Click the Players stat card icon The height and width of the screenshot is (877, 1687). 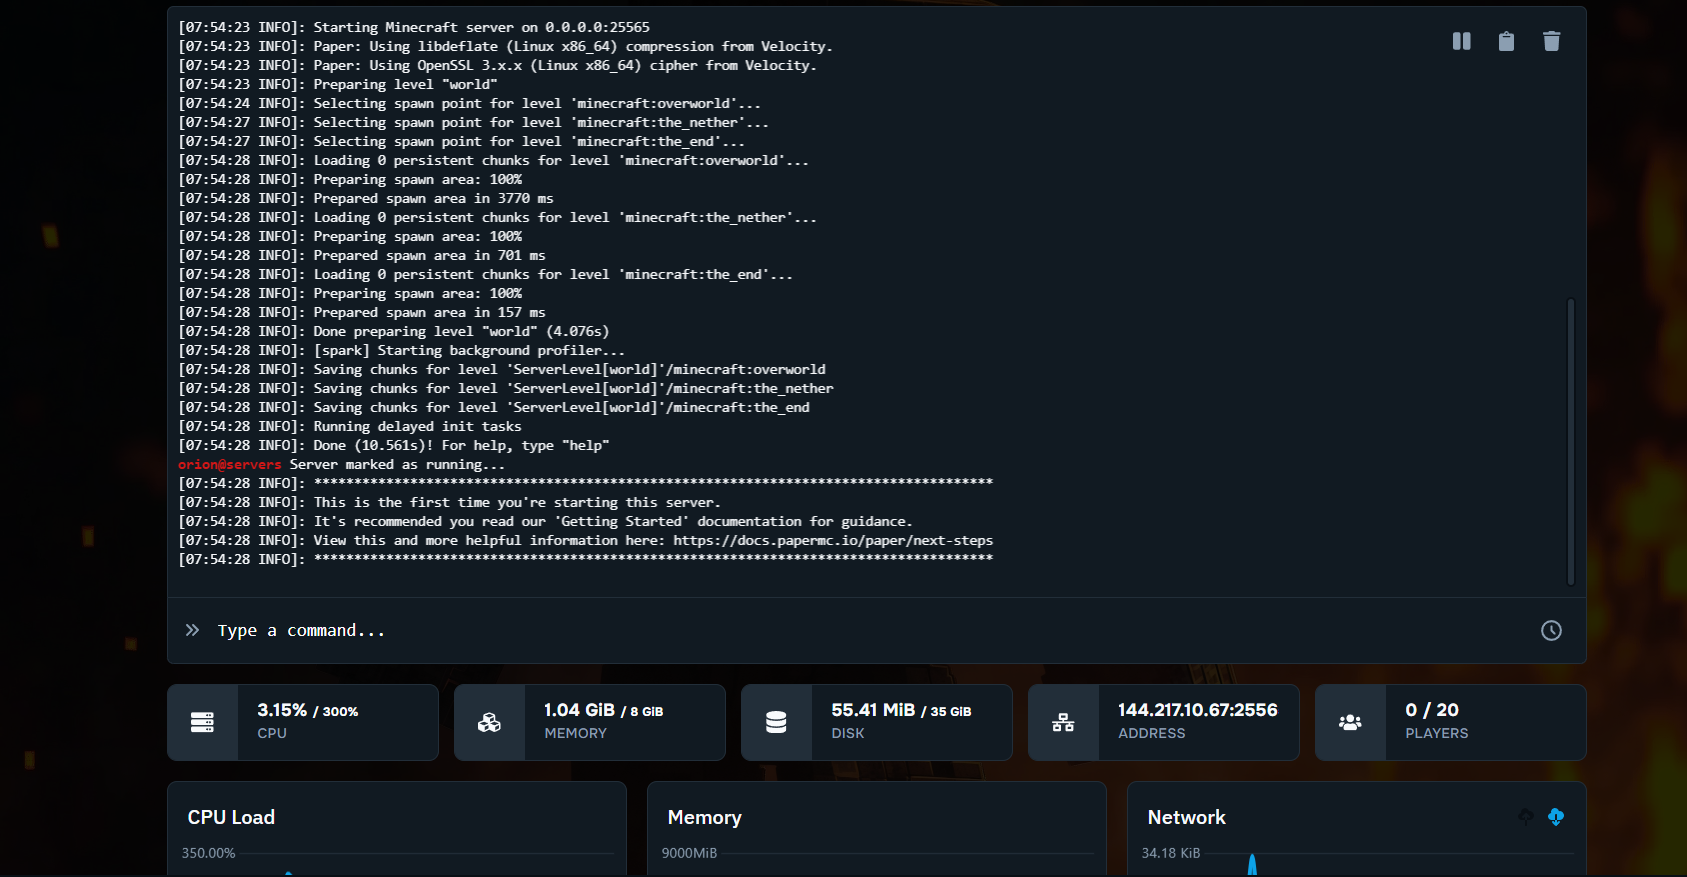point(1350,722)
